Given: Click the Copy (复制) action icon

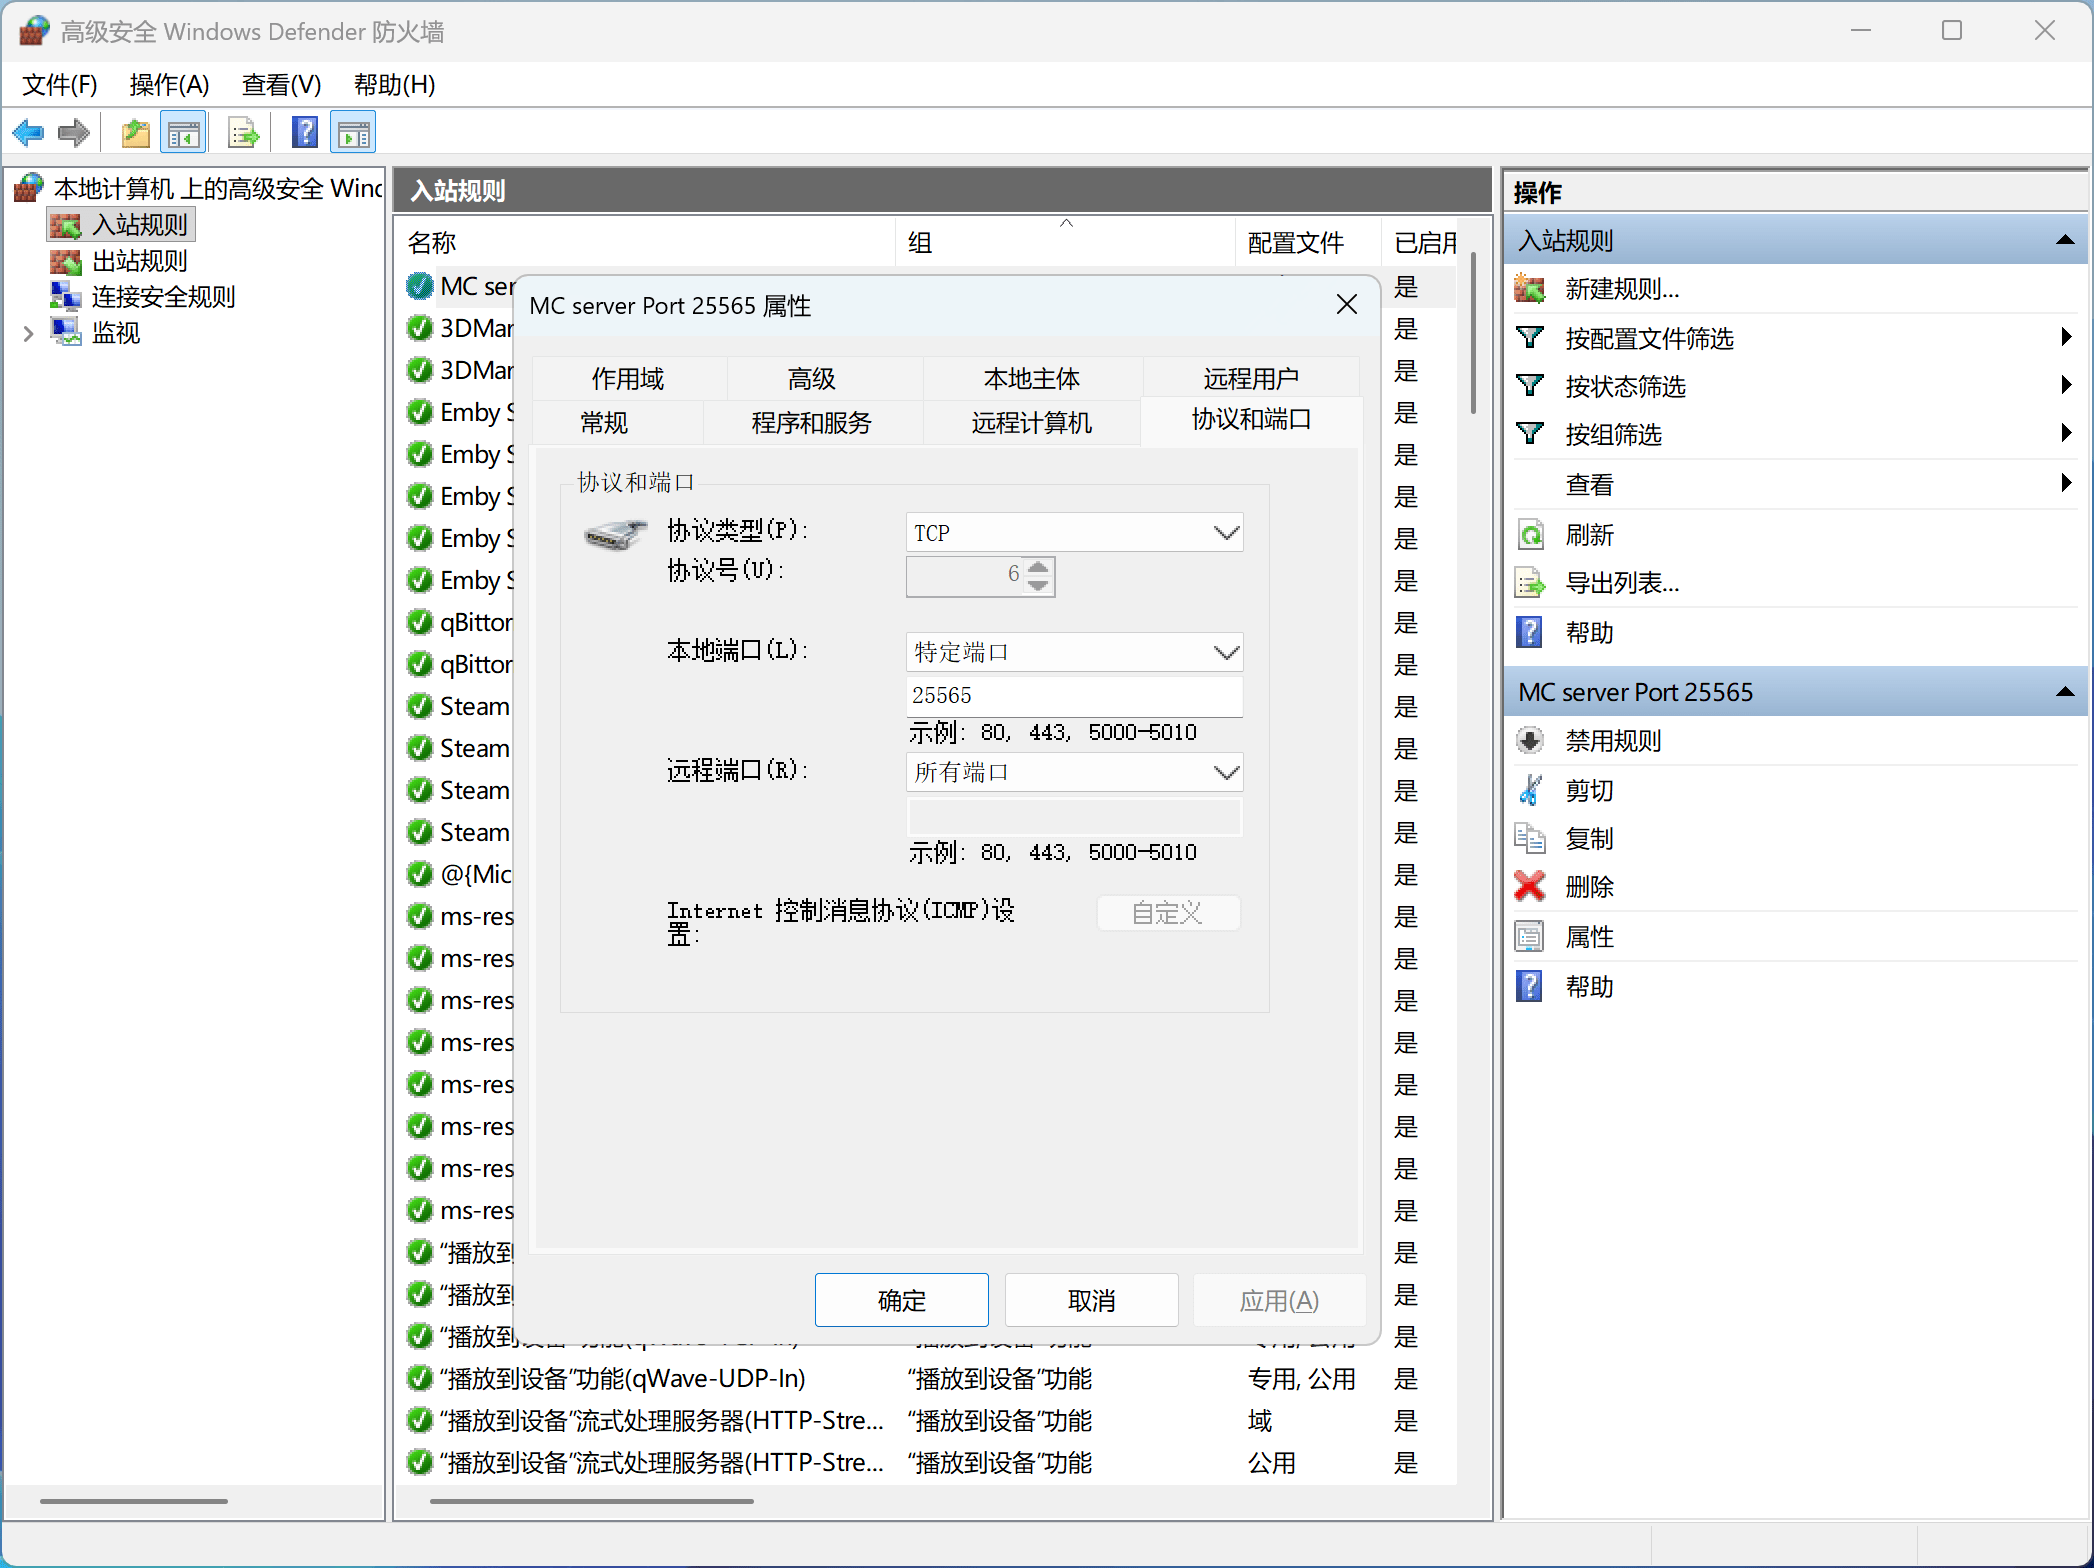Looking at the screenshot, I should click(1529, 838).
